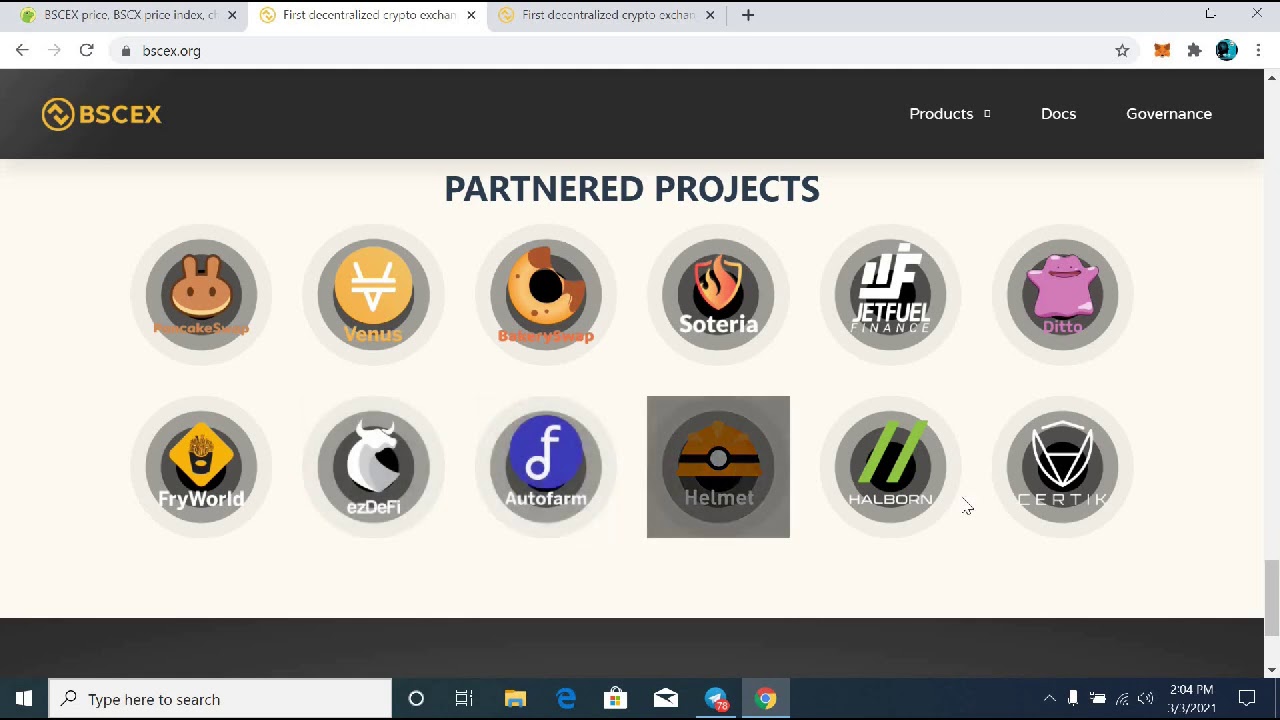The height and width of the screenshot is (720, 1280).
Task: Close the BSCEX price index tab
Action: 232,15
